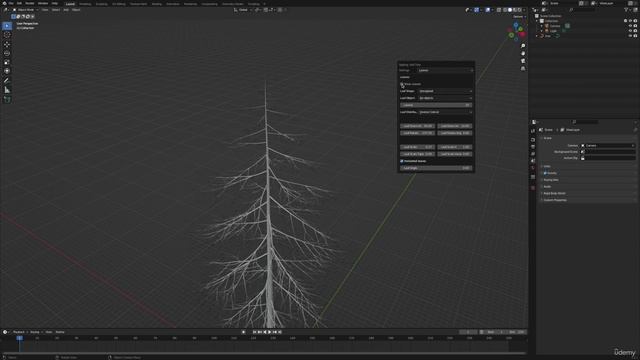Click the navigation axis gizmo
640x360 pixels.
[516, 31]
